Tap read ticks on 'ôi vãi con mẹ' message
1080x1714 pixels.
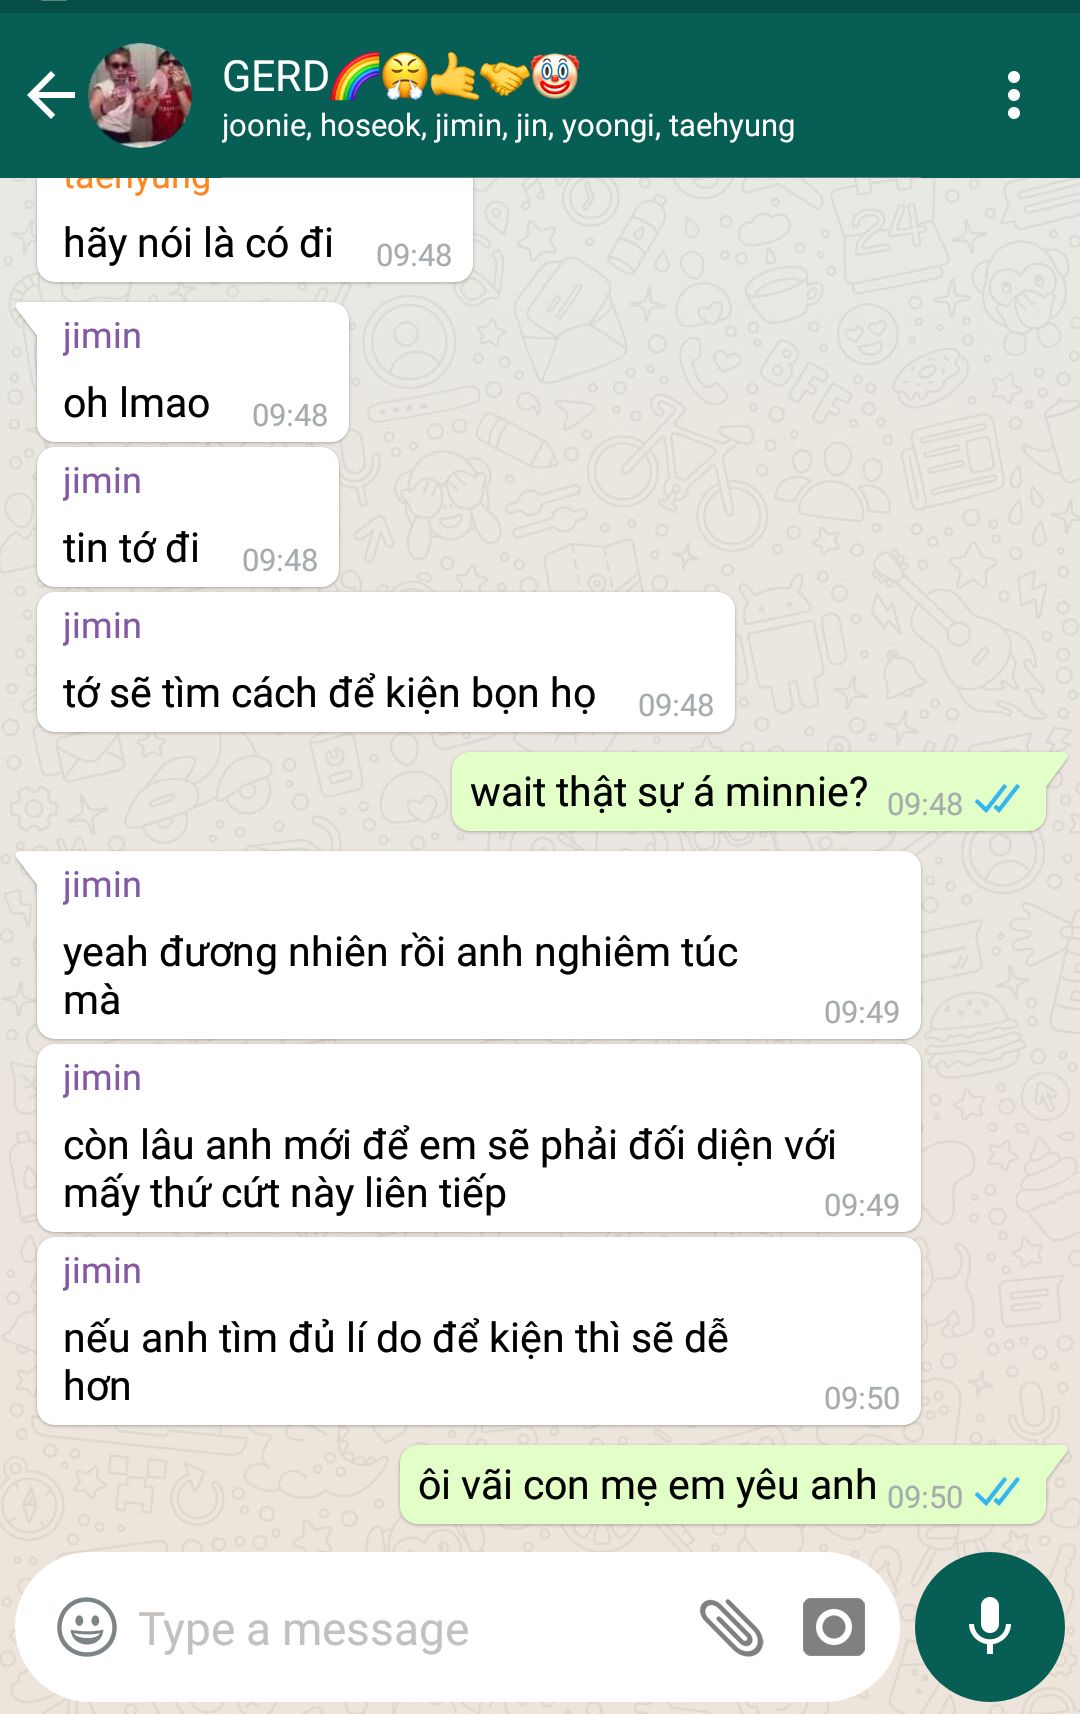[997, 1492]
